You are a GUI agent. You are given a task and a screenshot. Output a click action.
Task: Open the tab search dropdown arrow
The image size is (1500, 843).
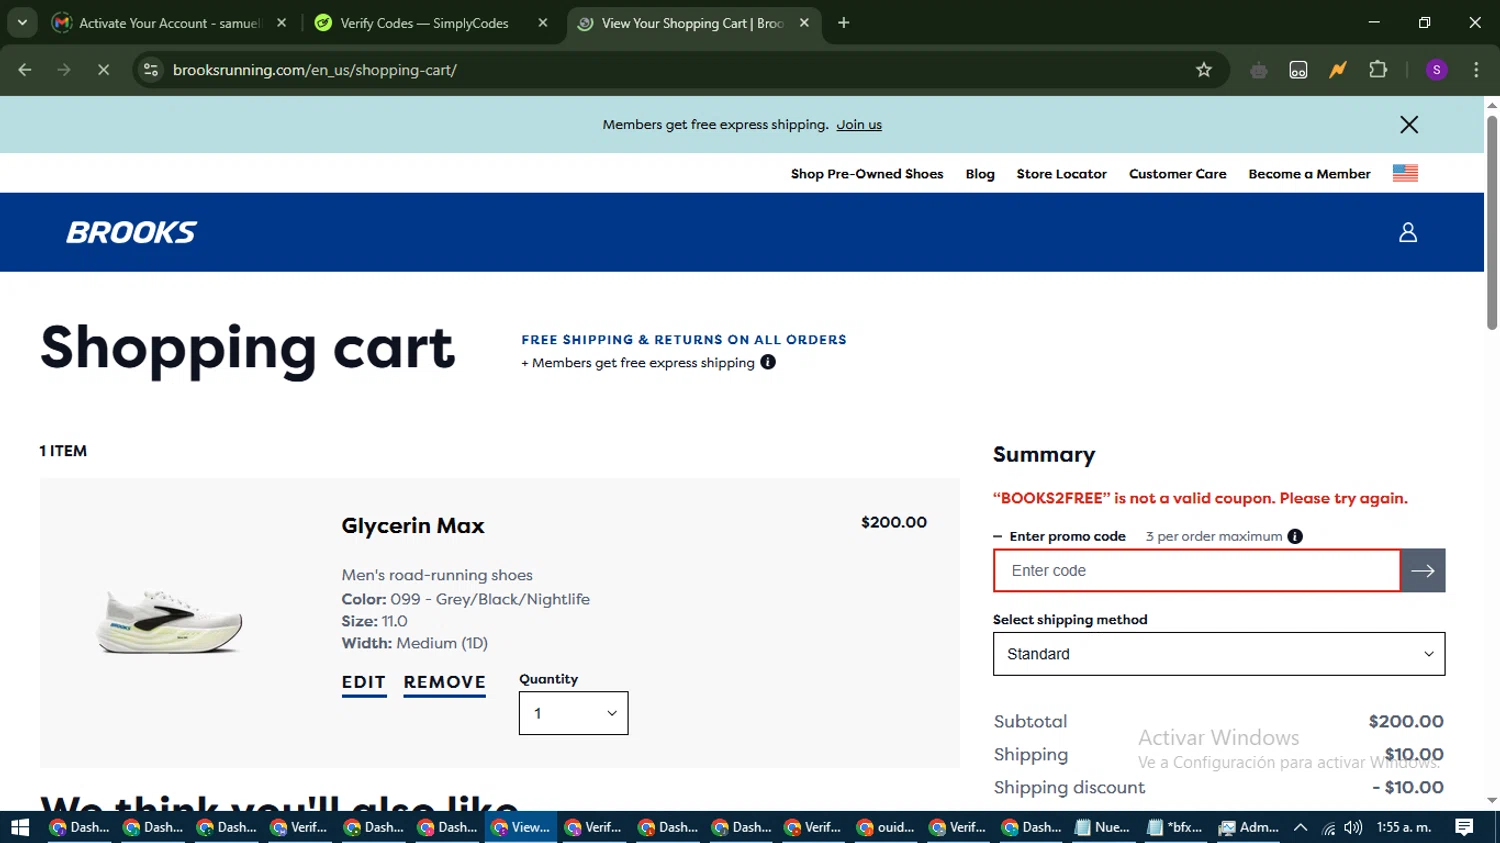click(21, 22)
